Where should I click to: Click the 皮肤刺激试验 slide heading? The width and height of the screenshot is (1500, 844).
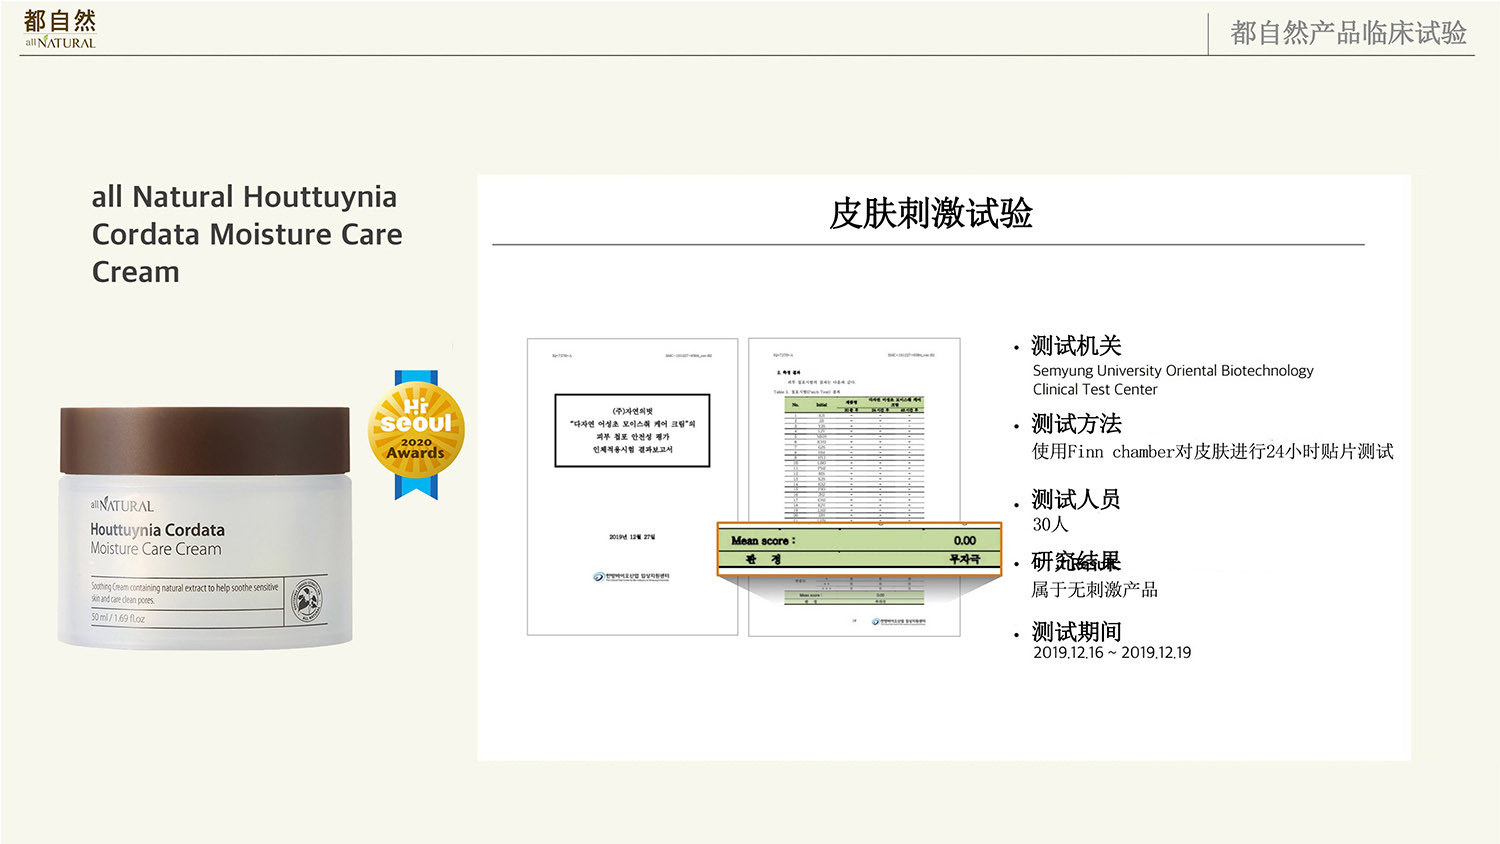point(930,213)
